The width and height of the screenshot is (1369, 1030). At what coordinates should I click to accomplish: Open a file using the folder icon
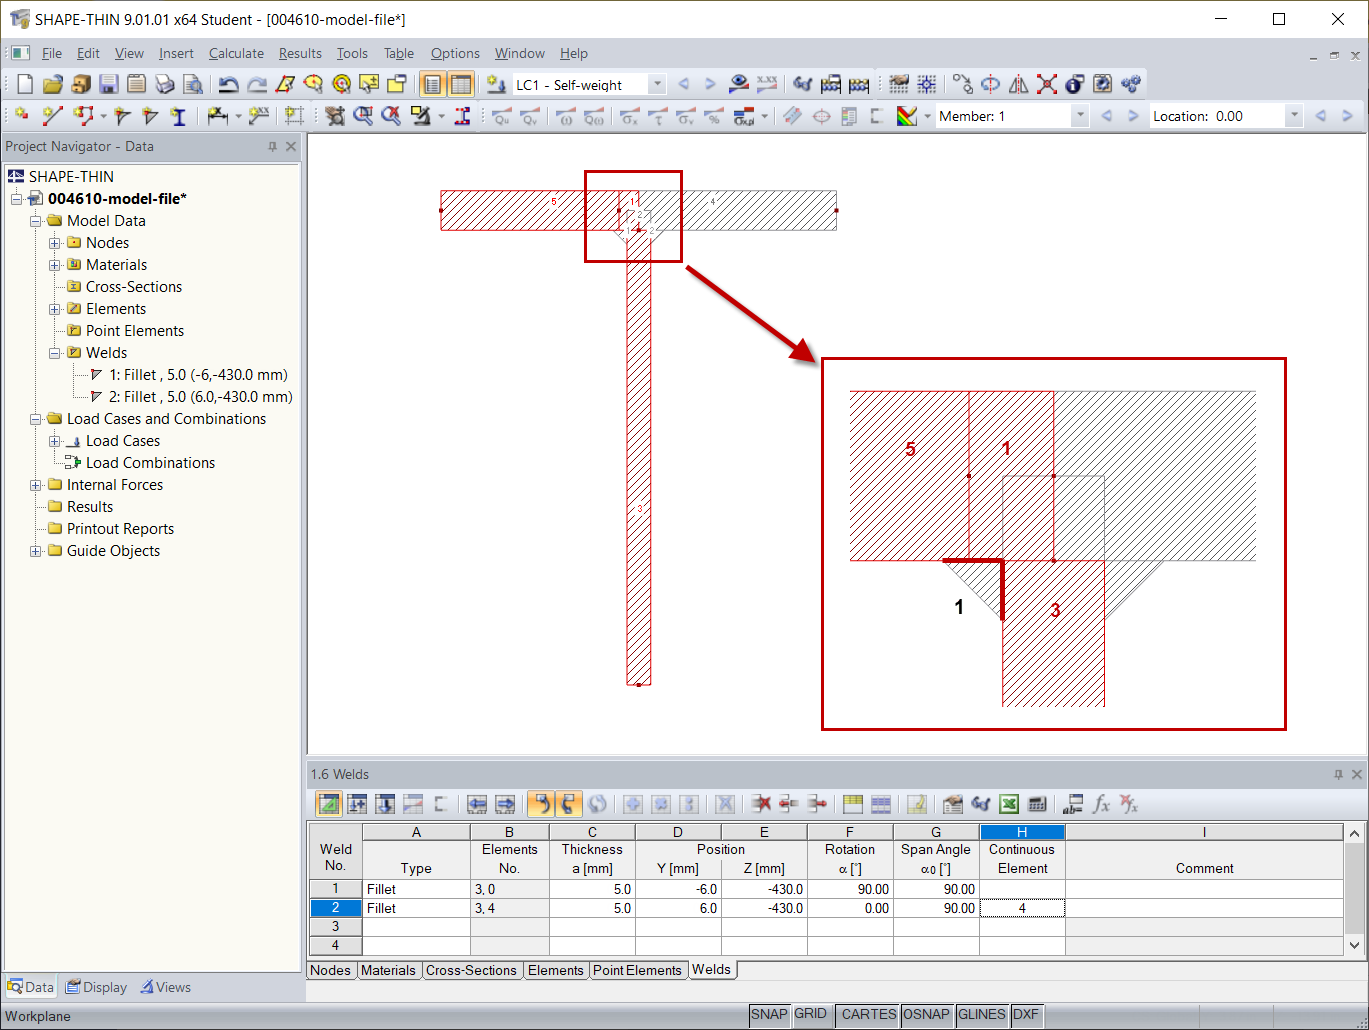tap(53, 85)
